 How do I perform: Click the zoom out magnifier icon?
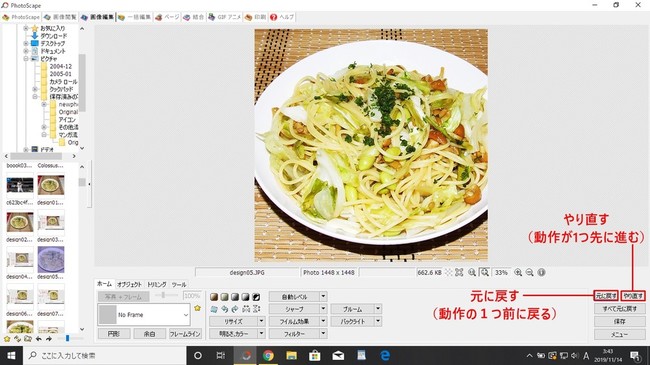click(529, 273)
